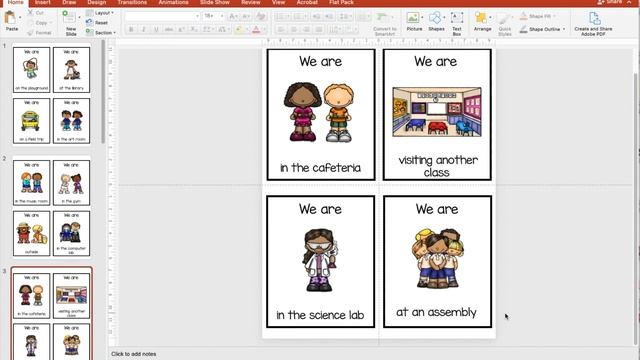Click the Reset slide icon
This screenshot has height=360, width=640.
89,22
